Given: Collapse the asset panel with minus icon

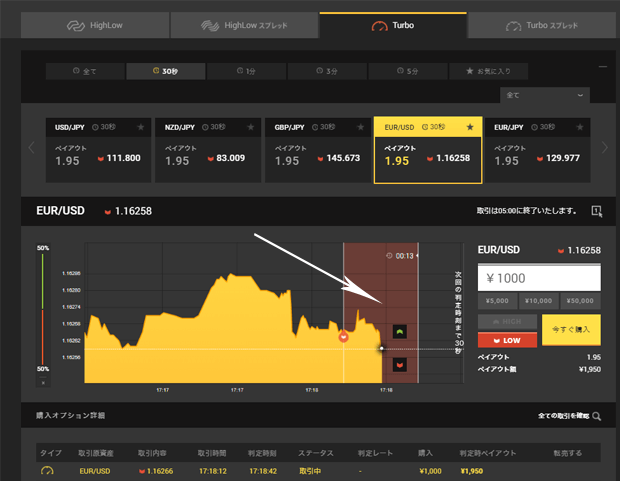Looking at the screenshot, I should [603, 66].
